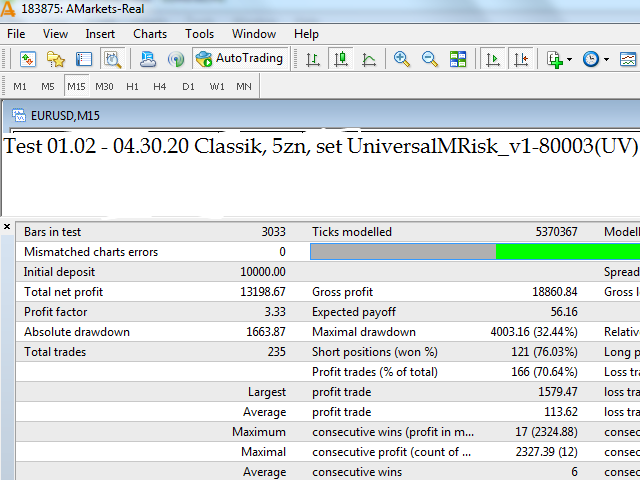Toggle the Strategy Tester magnifier icon
Image resolution: width=640 pixels, height=480 pixels.
112,60
